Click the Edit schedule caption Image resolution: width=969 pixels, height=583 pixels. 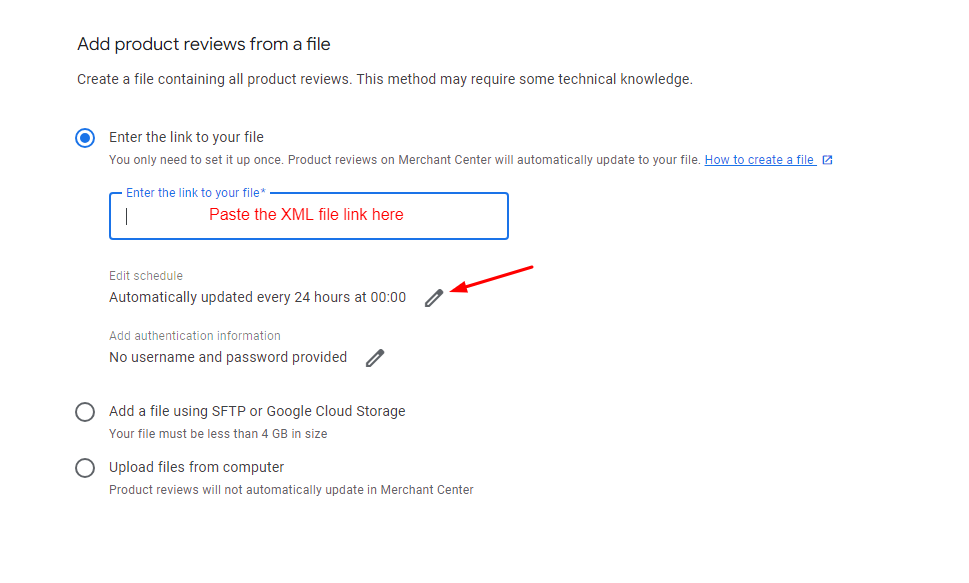click(x=146, y=276)
